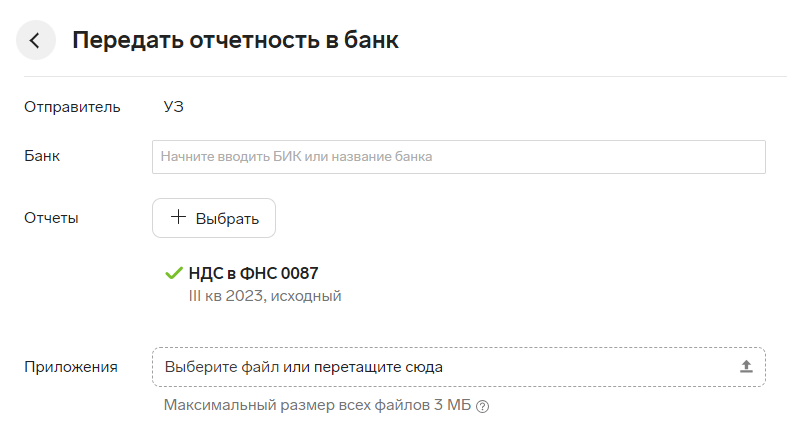Click the Передать отчетность в банк heading
This screenshot has width=787, height=432.
coord(235,40)
